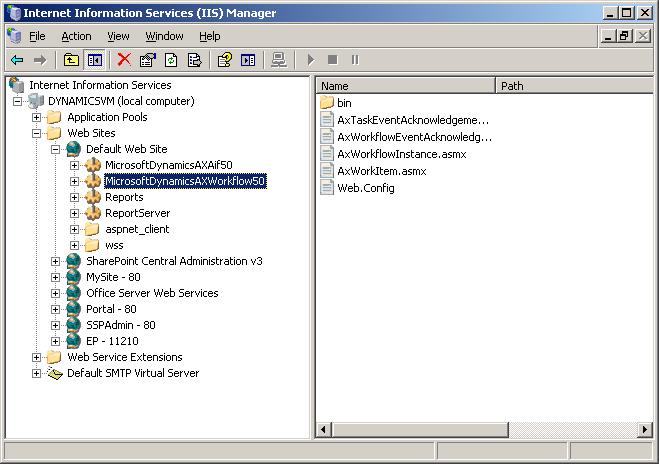Toggle the Show/Hide Action Pane icon
Viewport: 659px width, 464px height.
pos(248,60)
